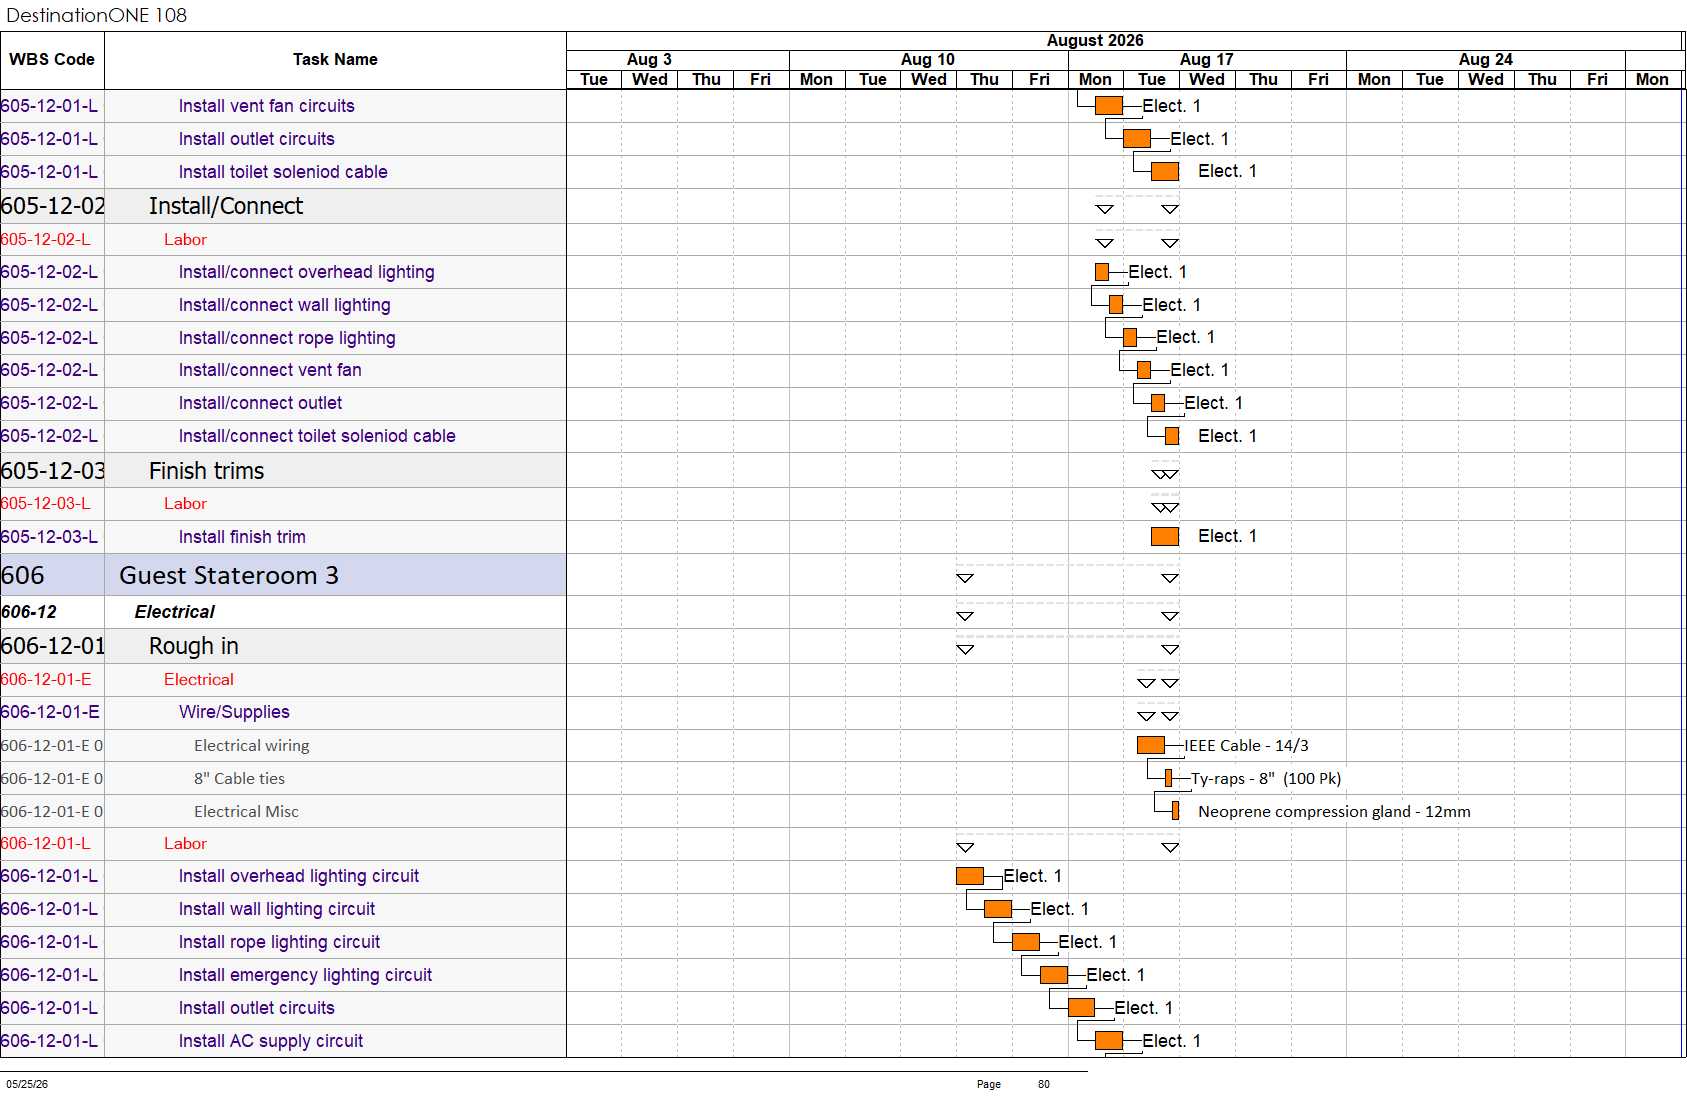
Task: Click the Gantt bar for Install AC supply circuit
Action: click(1109, 1041)
